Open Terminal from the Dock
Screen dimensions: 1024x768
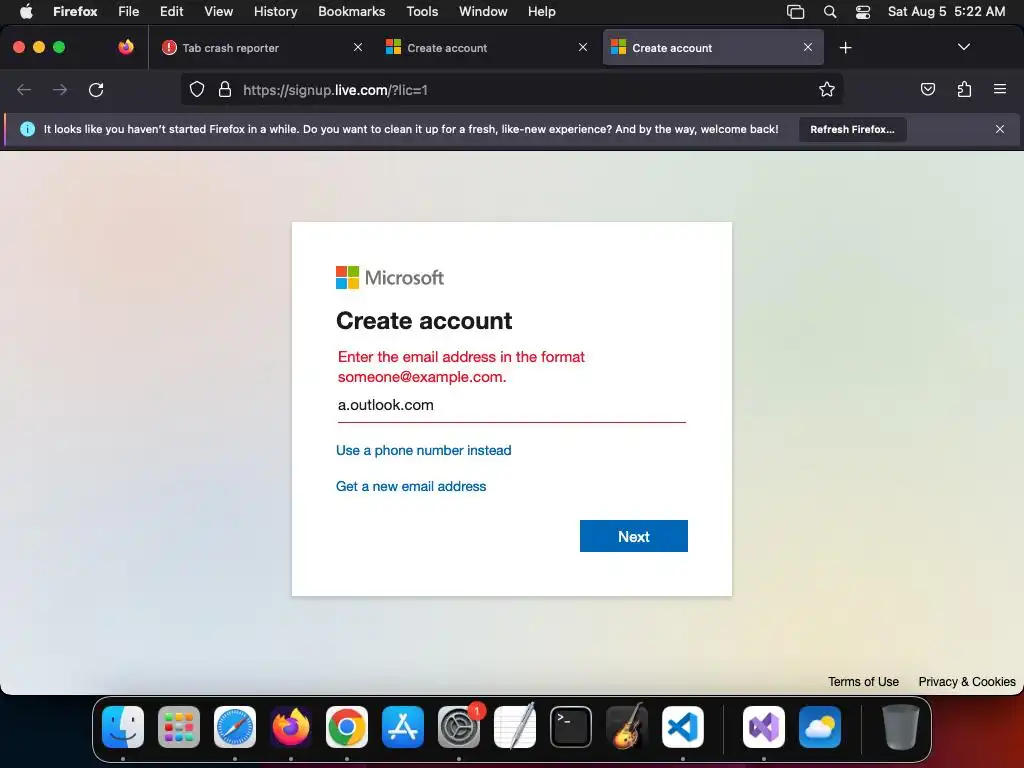tap(571, 727)
